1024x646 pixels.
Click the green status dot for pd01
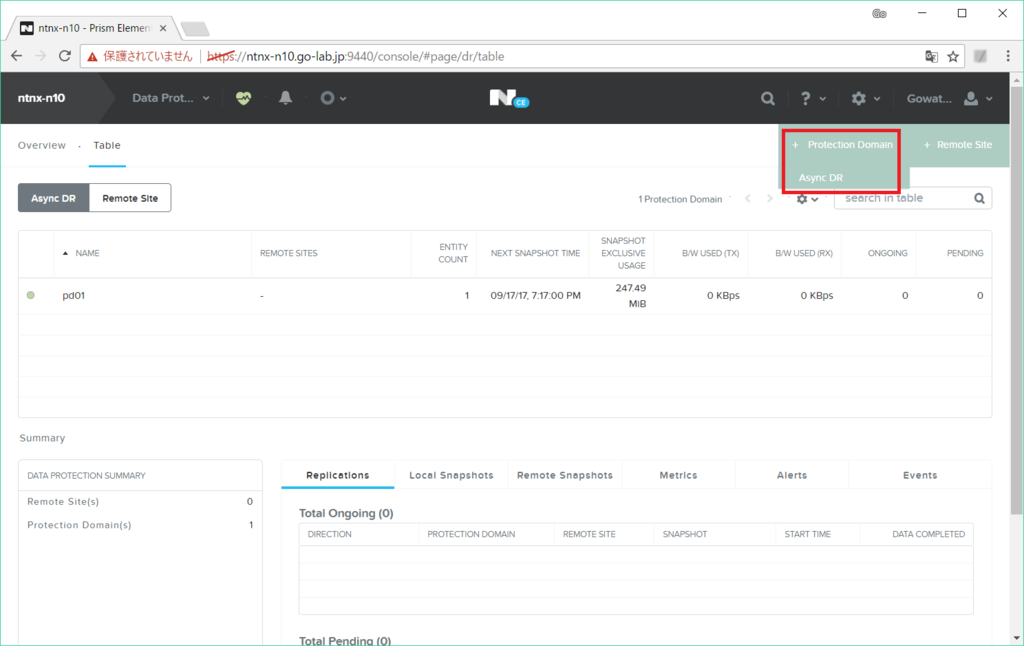tap(31, 295)
